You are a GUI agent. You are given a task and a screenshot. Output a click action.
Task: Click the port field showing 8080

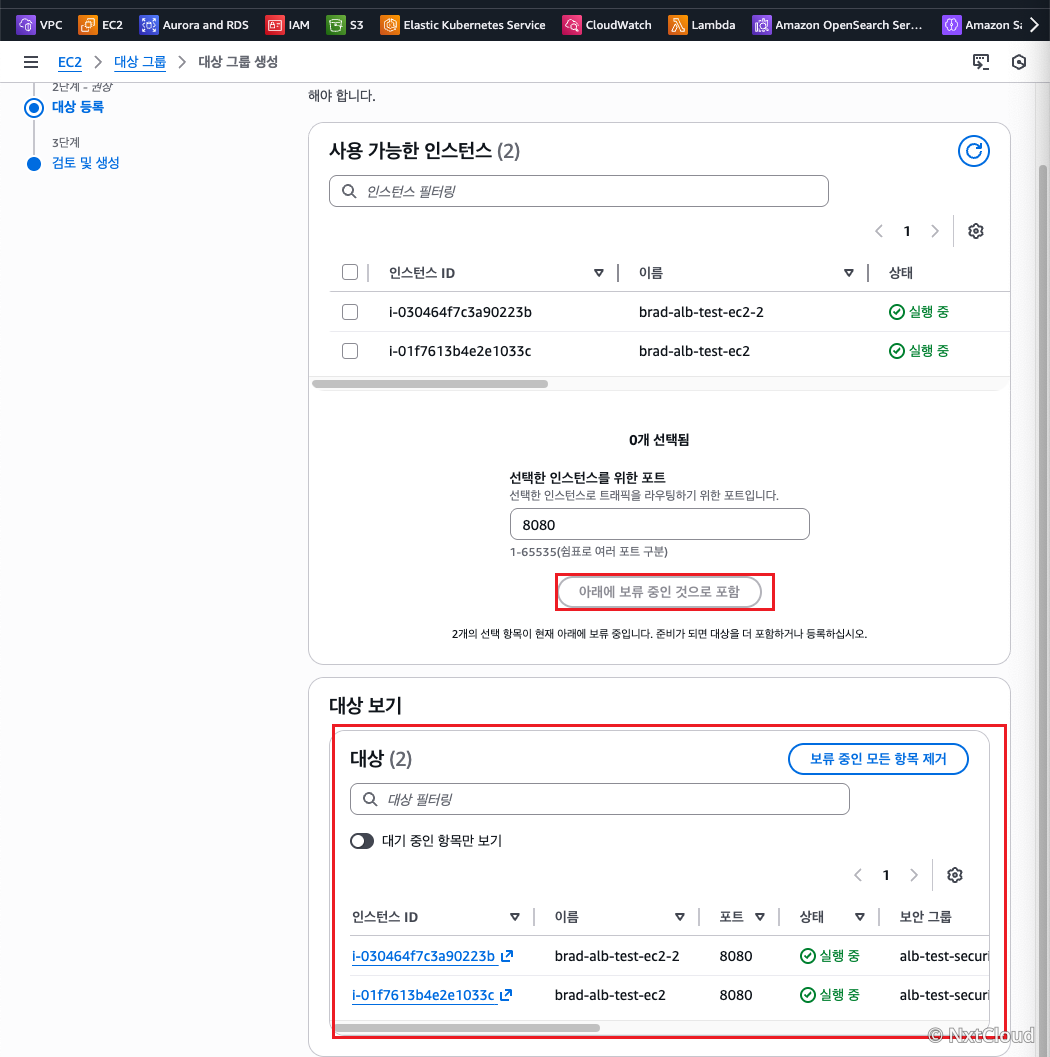coord(660,524)
